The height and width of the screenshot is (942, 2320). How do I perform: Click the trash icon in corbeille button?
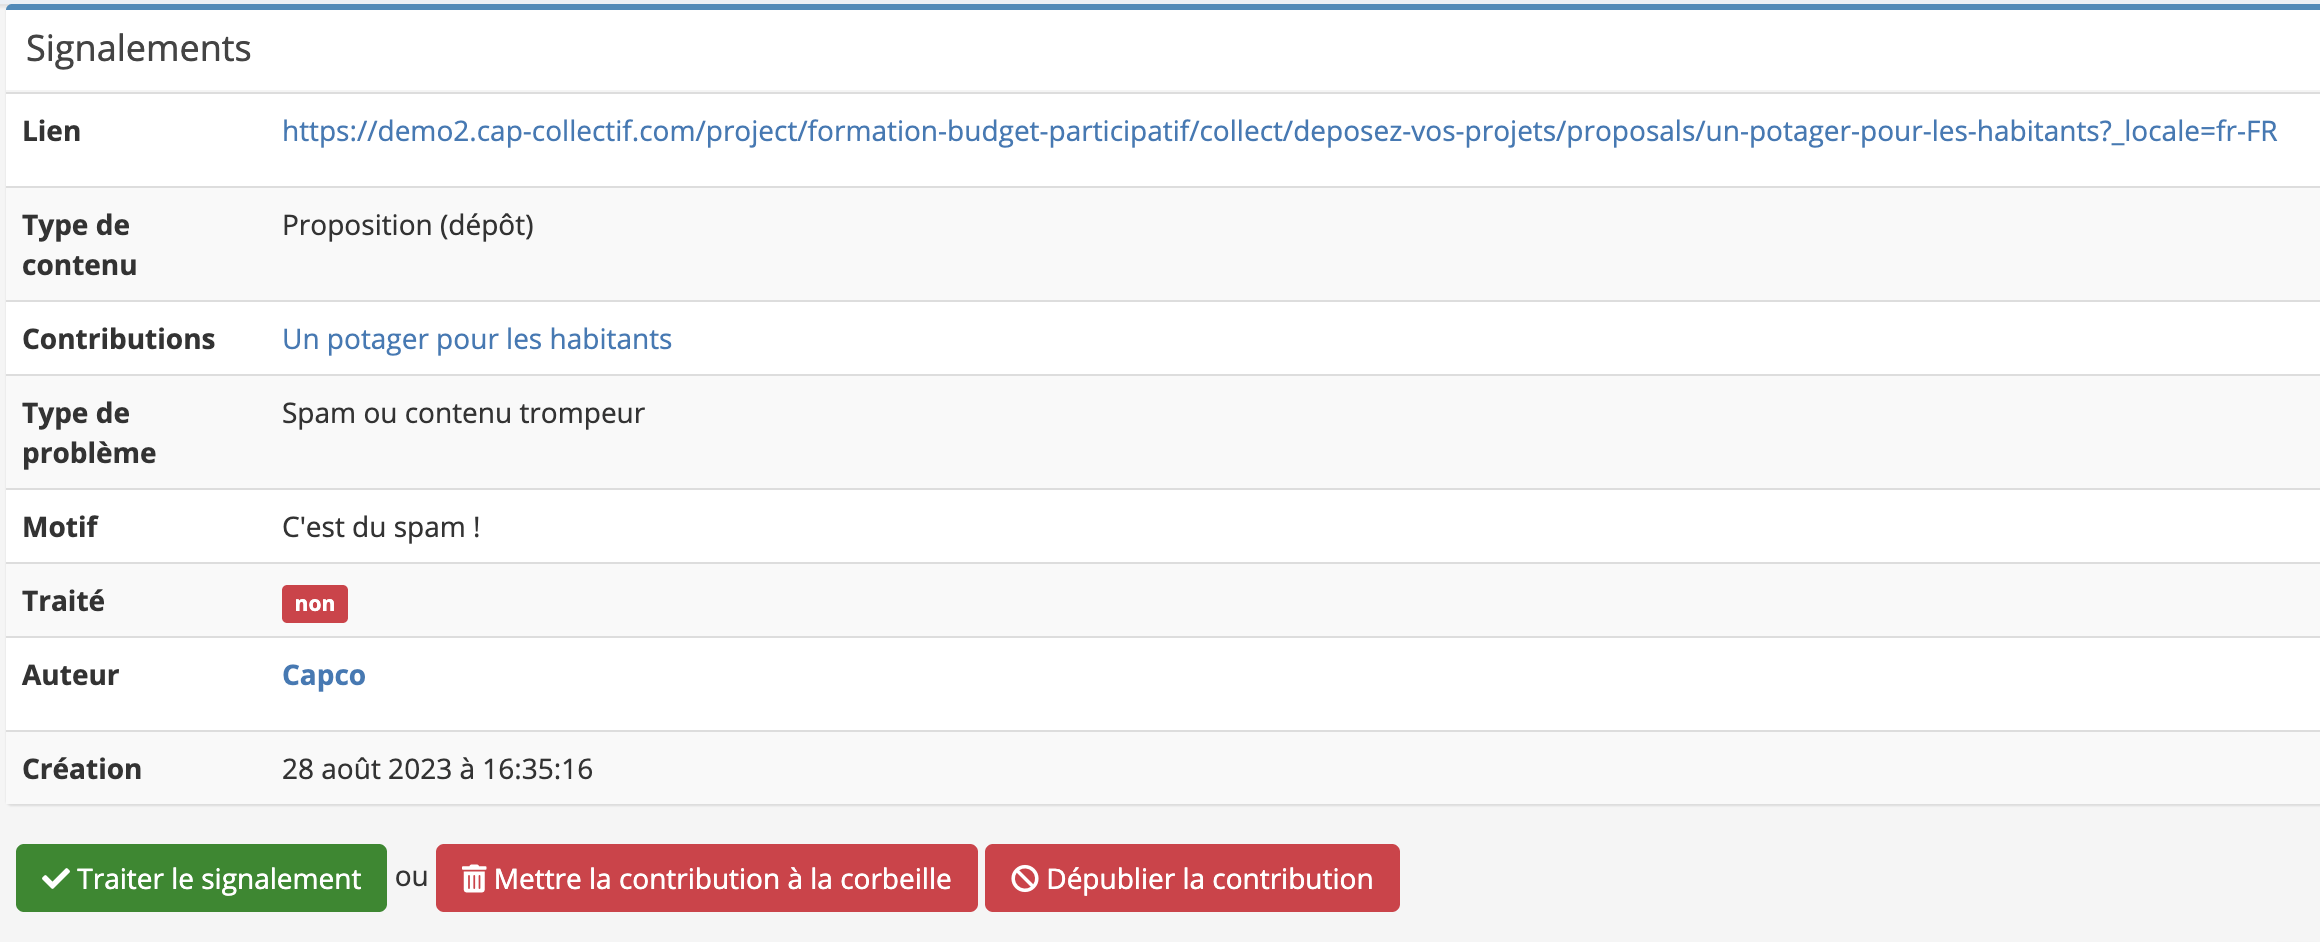coord(474,879)
